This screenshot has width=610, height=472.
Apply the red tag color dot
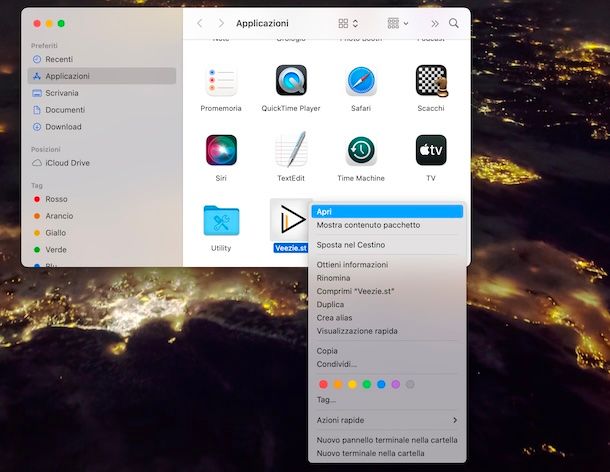point(323,384)
